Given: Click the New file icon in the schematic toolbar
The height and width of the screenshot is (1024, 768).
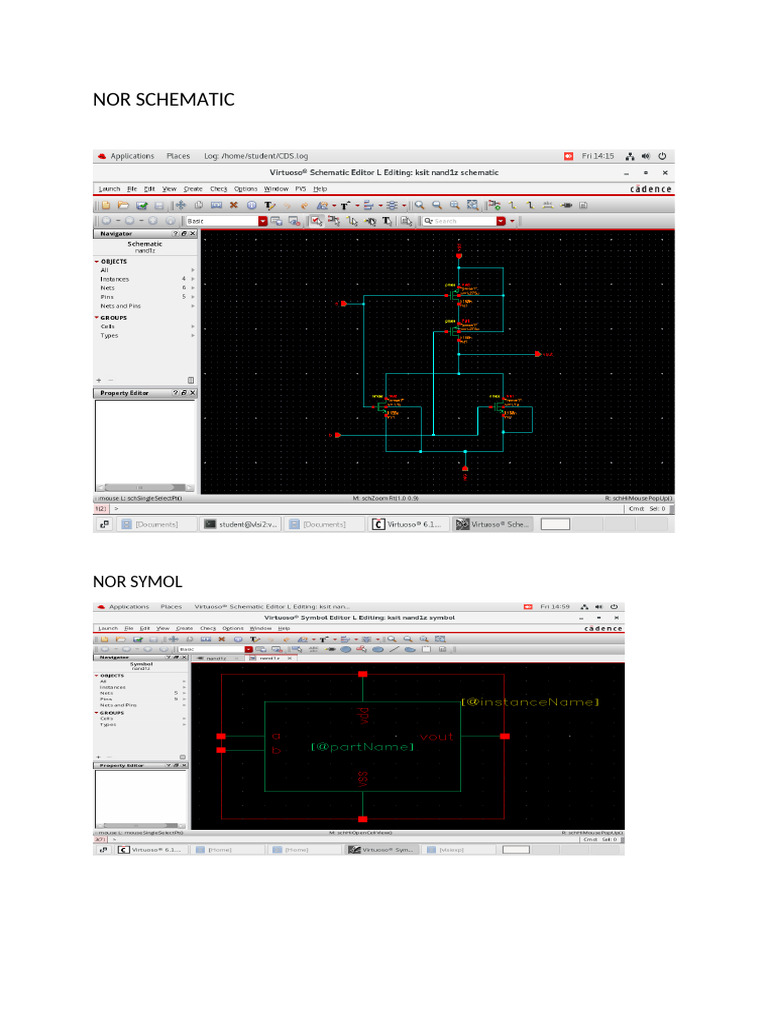Looking at the screenshot, I should pos(106,205).
